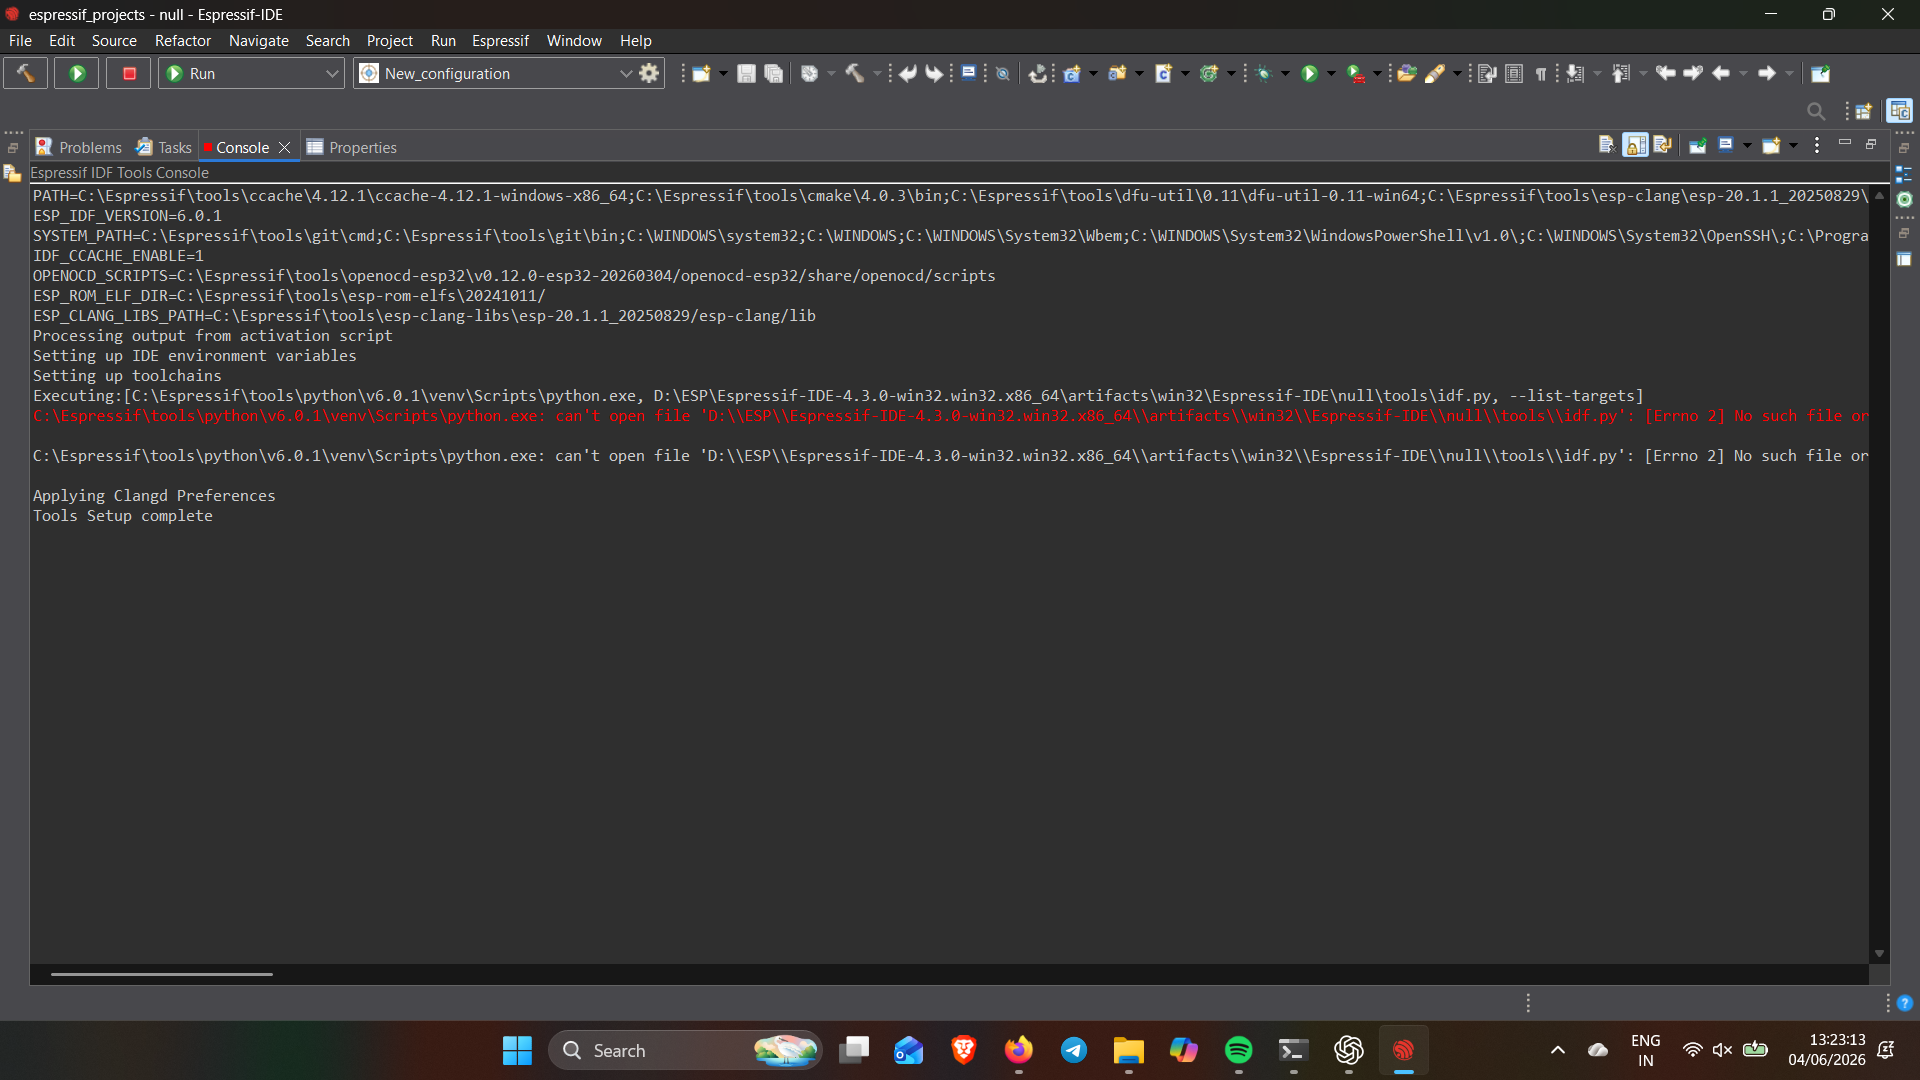Click the console horizontal scrollbar thumb
The image size is (1920, 1080).
161,973
